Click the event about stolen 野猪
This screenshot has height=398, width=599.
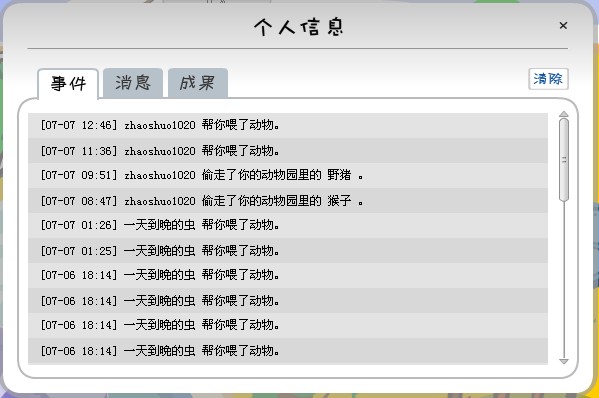point(288,175)
